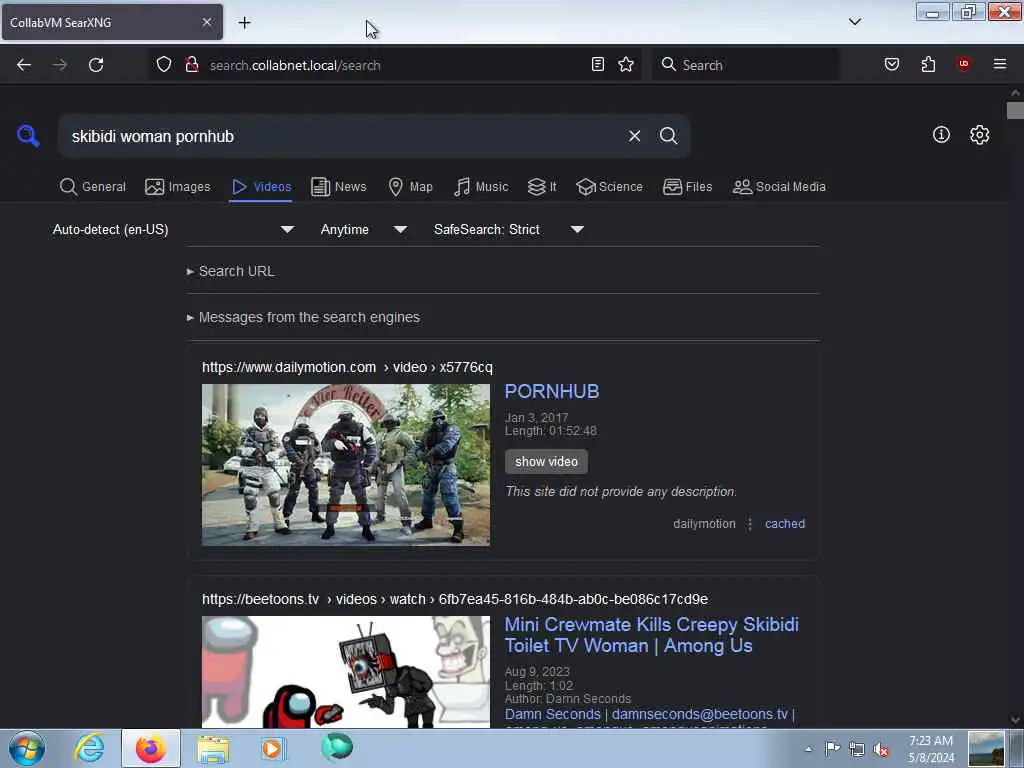Switch to the General category tab
1024x768 pixels.
pos(93,187)
